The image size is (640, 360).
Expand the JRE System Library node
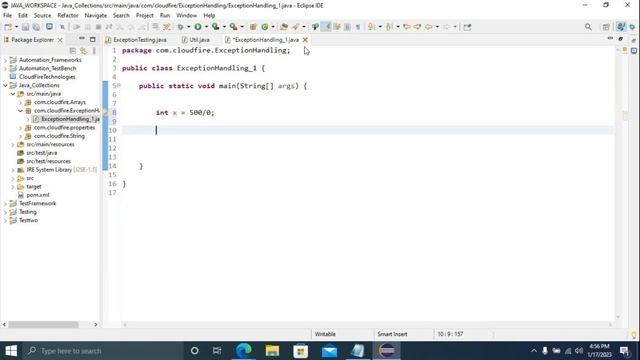(13, 170)
